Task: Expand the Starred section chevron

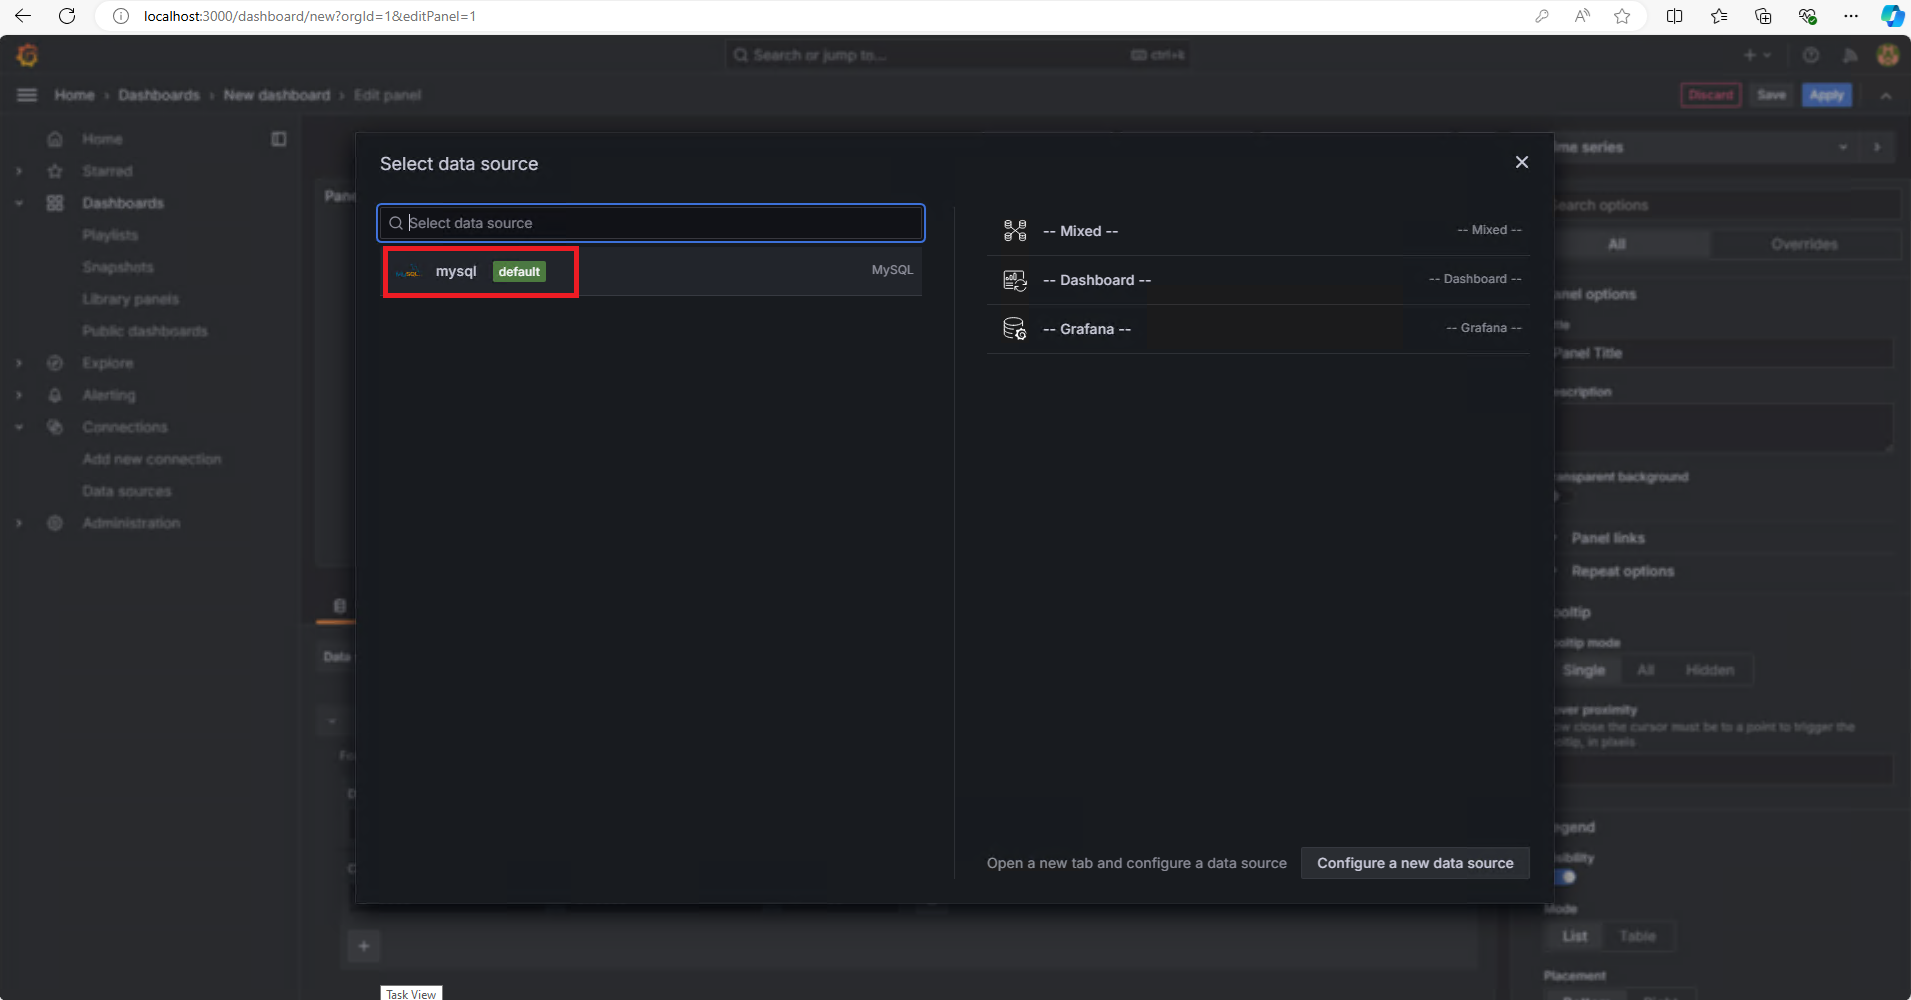Action: 19,171
